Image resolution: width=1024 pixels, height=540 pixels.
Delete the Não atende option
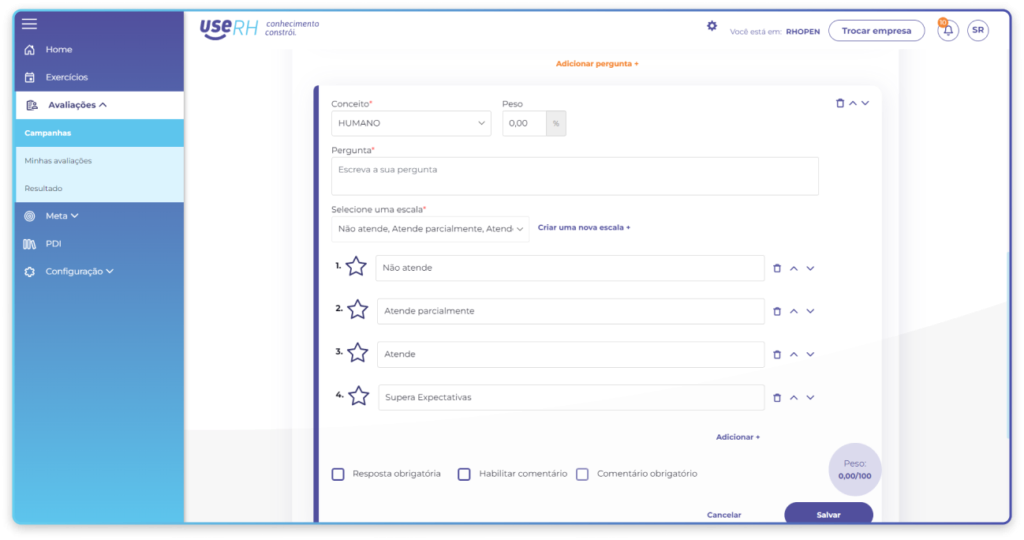pos(777,268)
